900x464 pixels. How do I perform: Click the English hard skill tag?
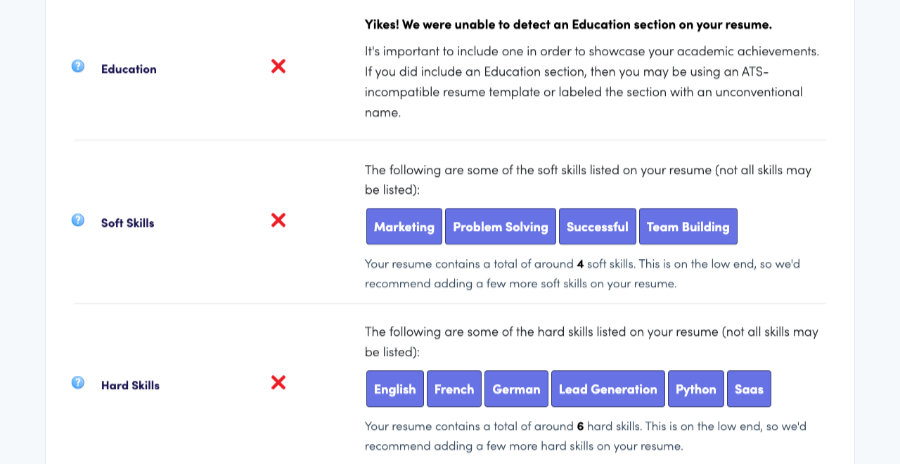tap(395, 389)
